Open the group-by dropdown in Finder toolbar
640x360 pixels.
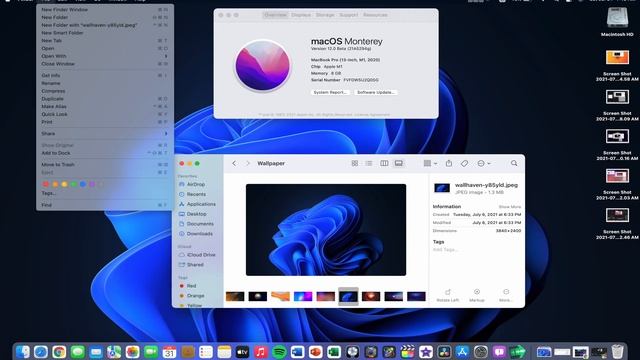(x=430, y=163)
